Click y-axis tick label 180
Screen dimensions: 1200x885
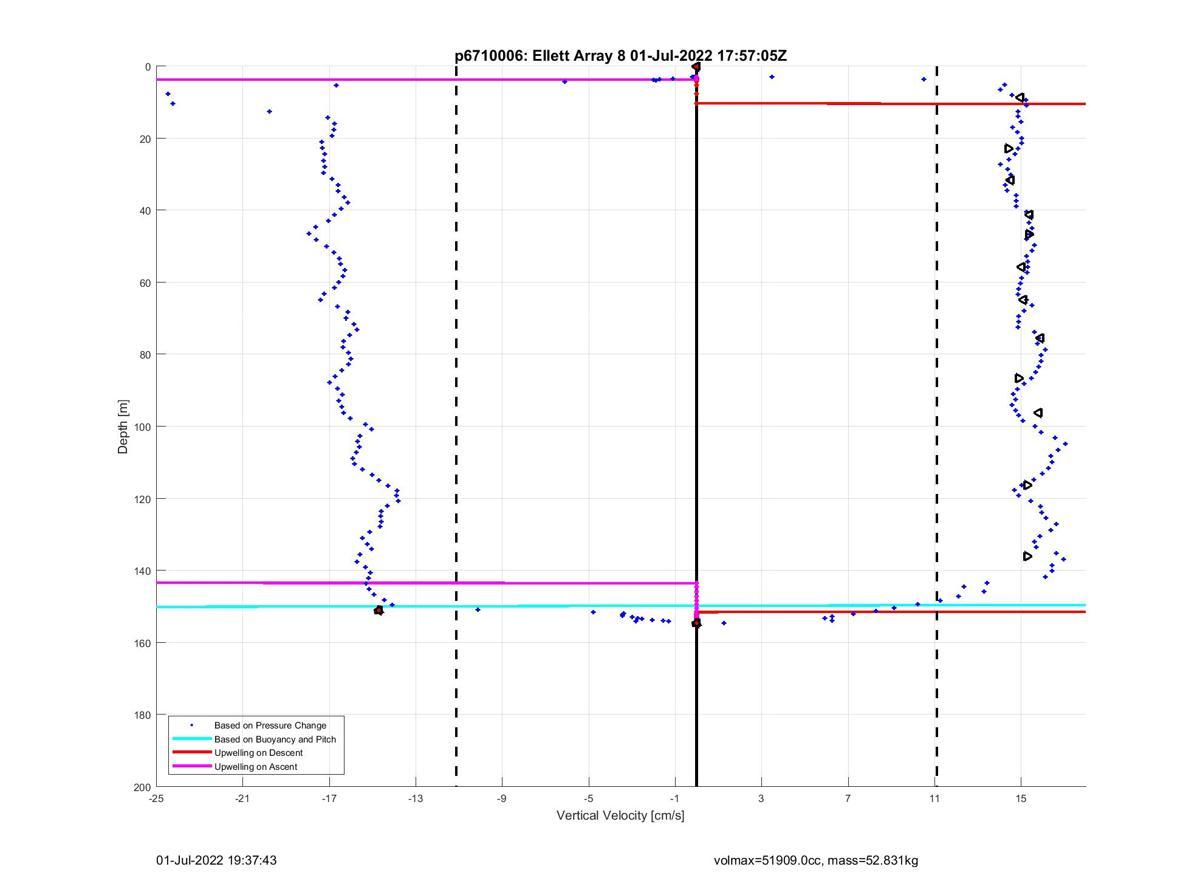[x=142, y=715]
